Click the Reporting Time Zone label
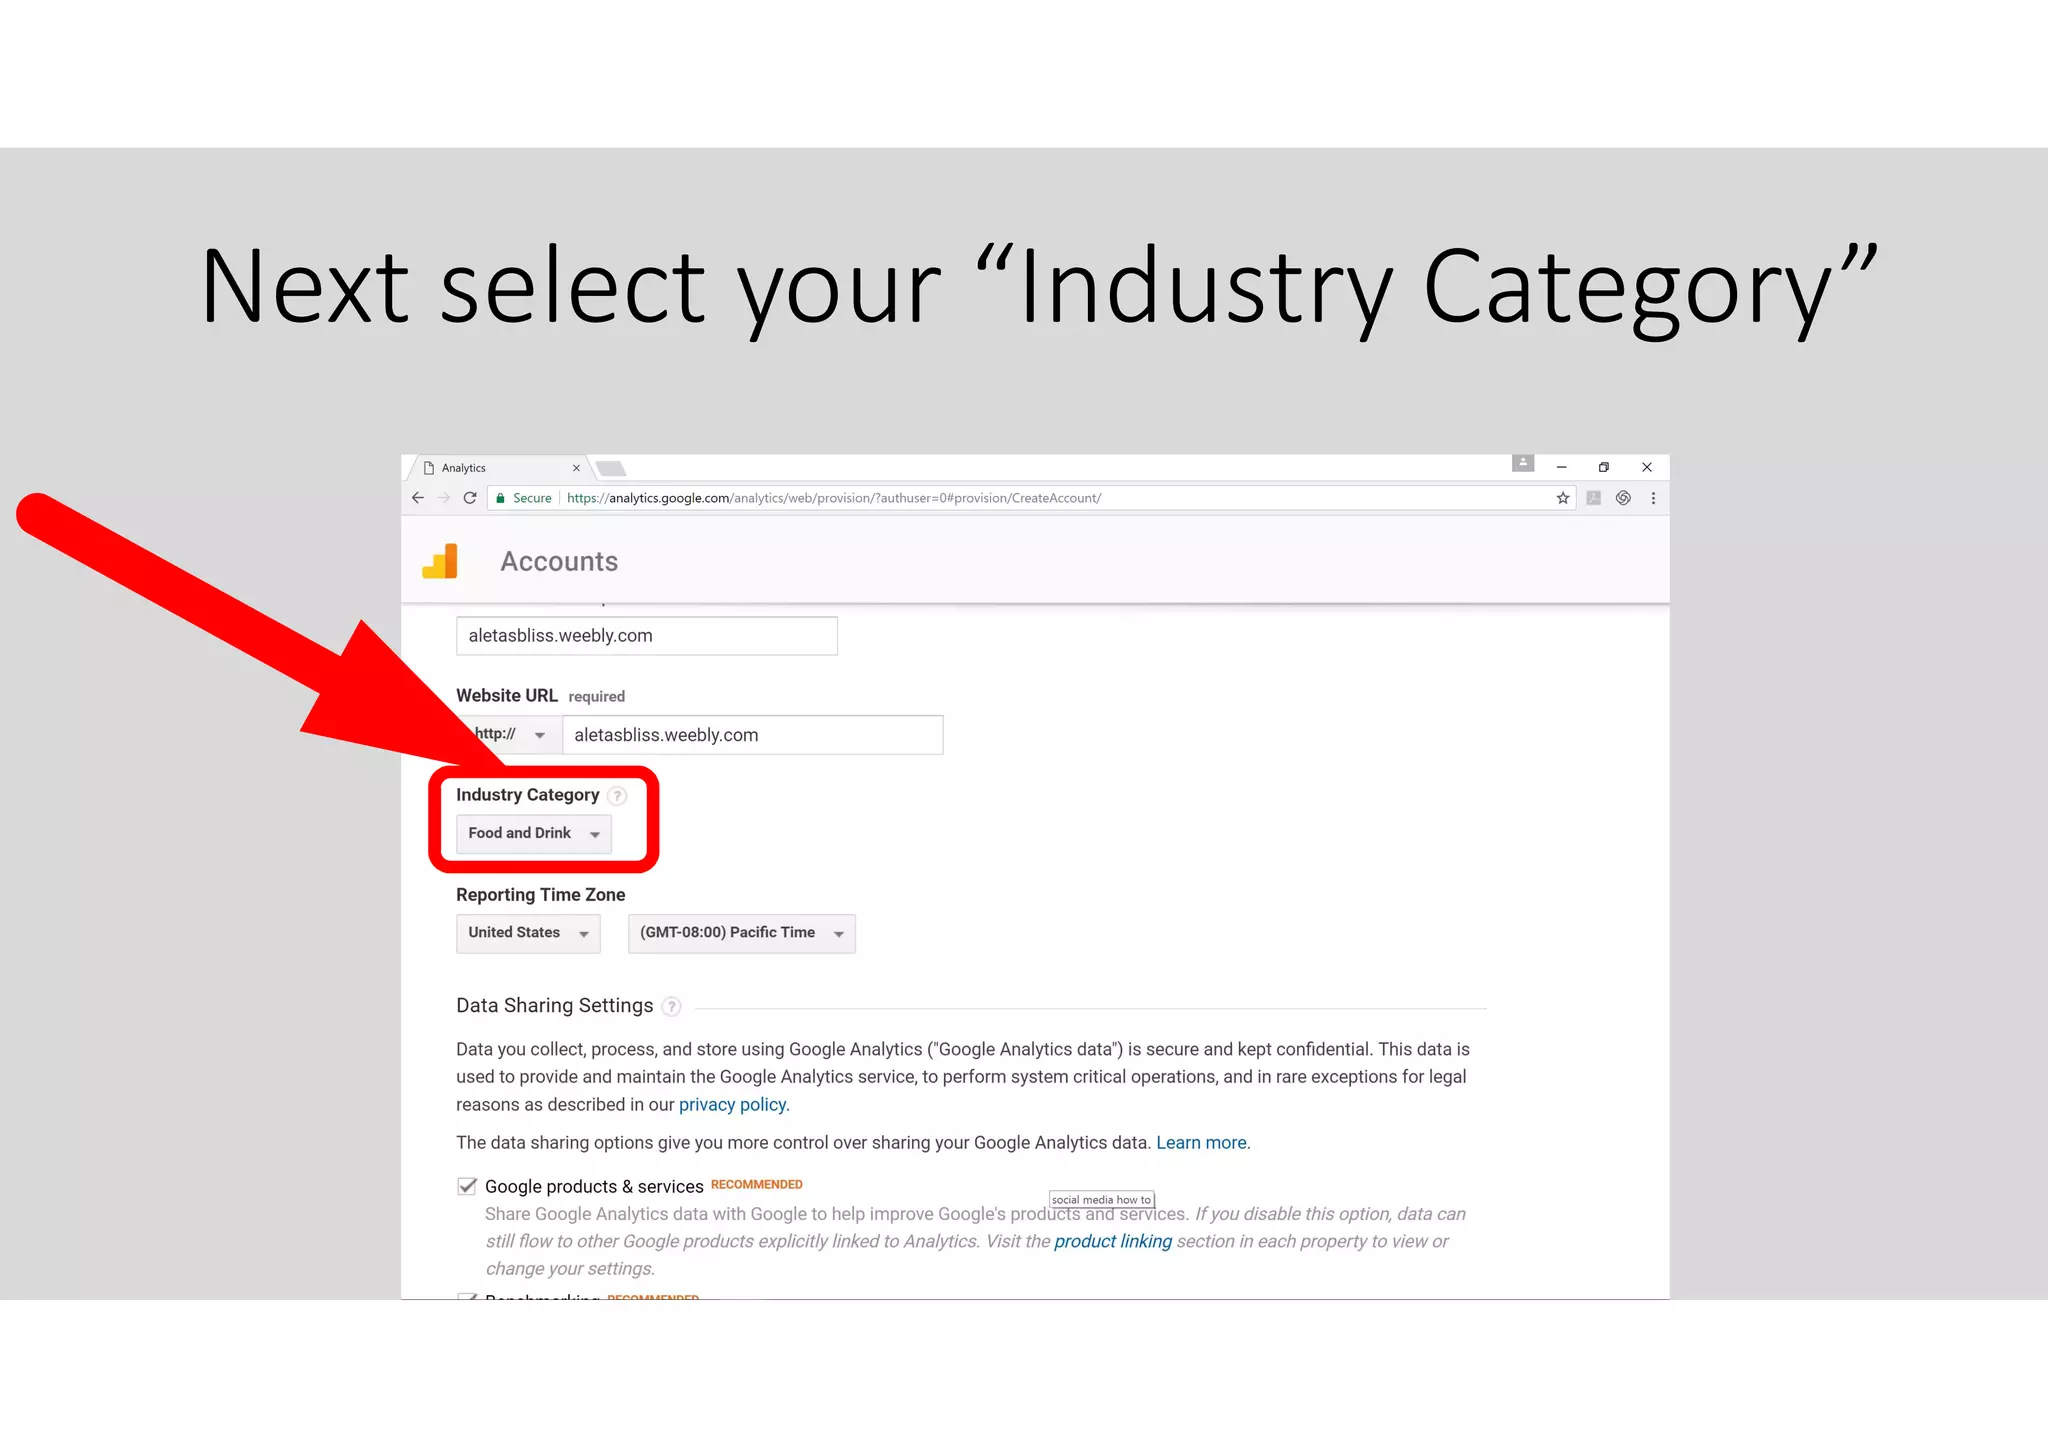The image size is (2048, 1448). (x=541, y=895)
